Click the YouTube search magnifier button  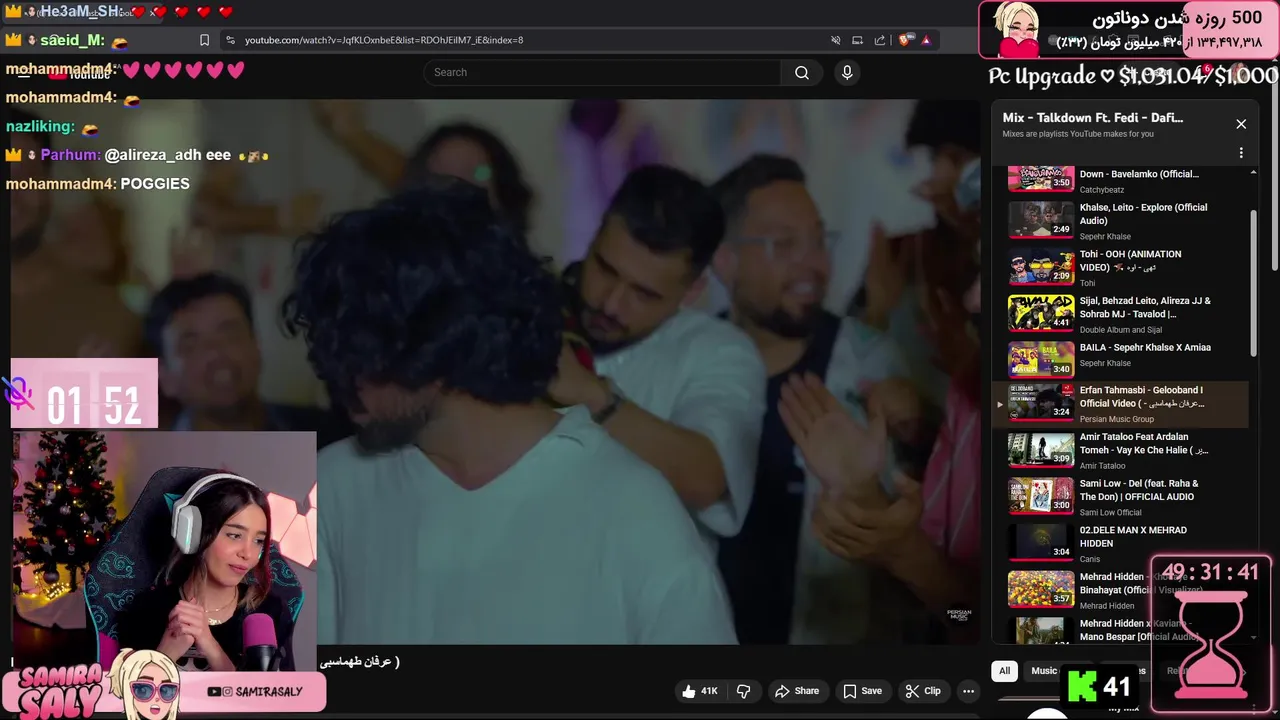[x=802, y=72]
